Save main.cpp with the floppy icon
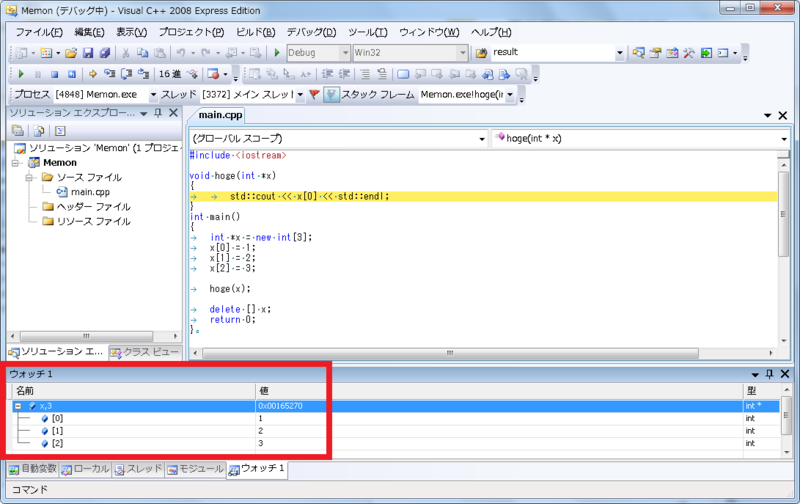This screenshot has width=800, height=504. point(88,53)
